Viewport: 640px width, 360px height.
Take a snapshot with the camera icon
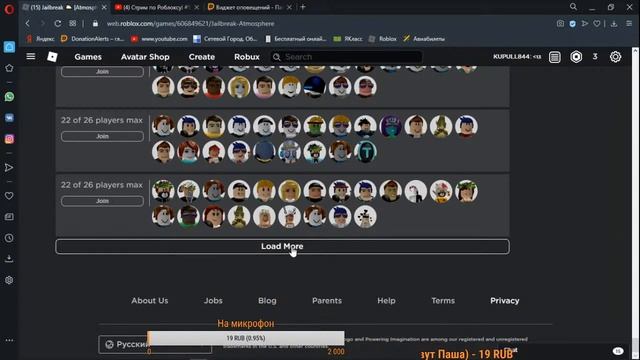pos(560,24)
